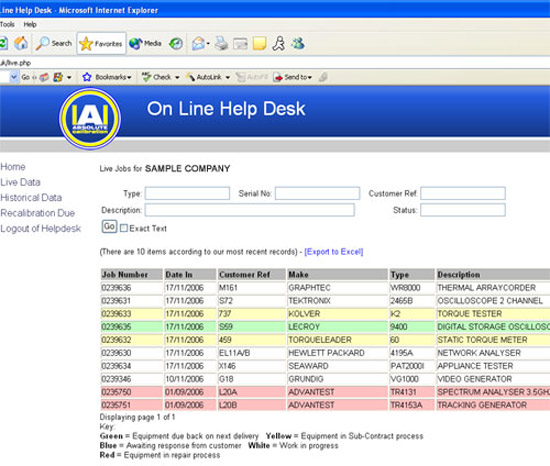Click the spell Check button

[157, 77]
